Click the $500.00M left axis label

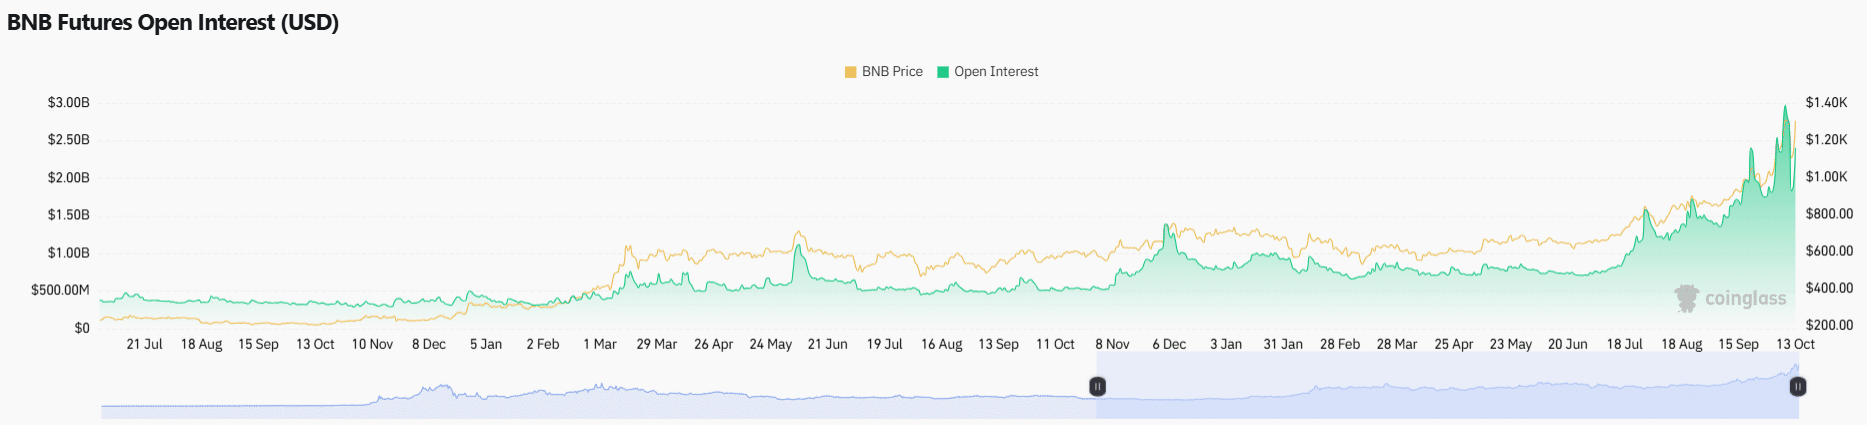pos(60,290)
